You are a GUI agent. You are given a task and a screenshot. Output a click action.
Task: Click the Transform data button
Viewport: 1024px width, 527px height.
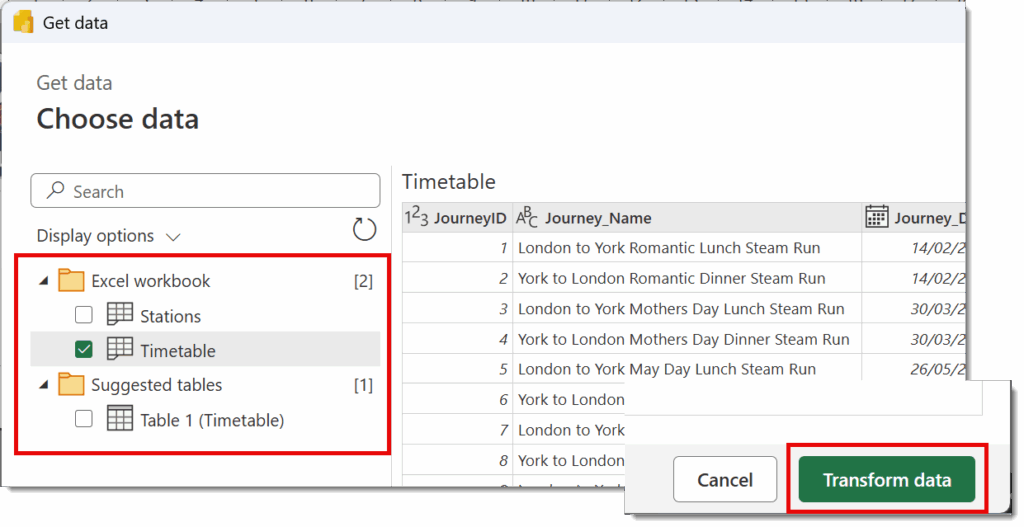coord(887,480)
